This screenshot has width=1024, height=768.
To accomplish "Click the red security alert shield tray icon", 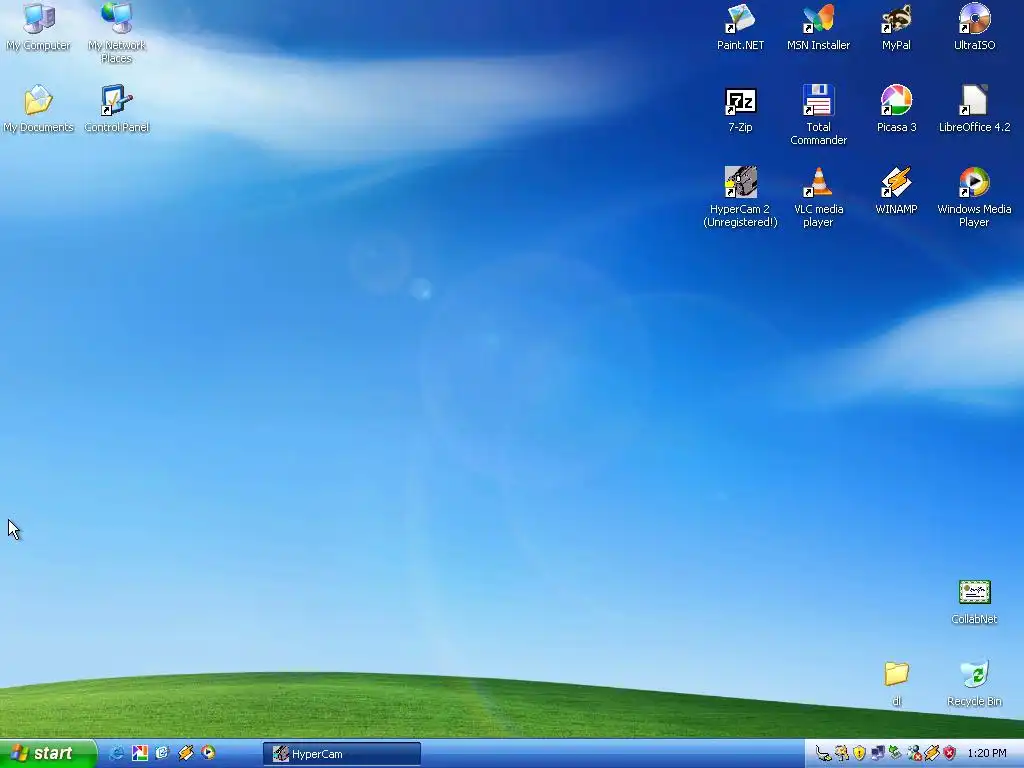I will click(x=950, y=753).
